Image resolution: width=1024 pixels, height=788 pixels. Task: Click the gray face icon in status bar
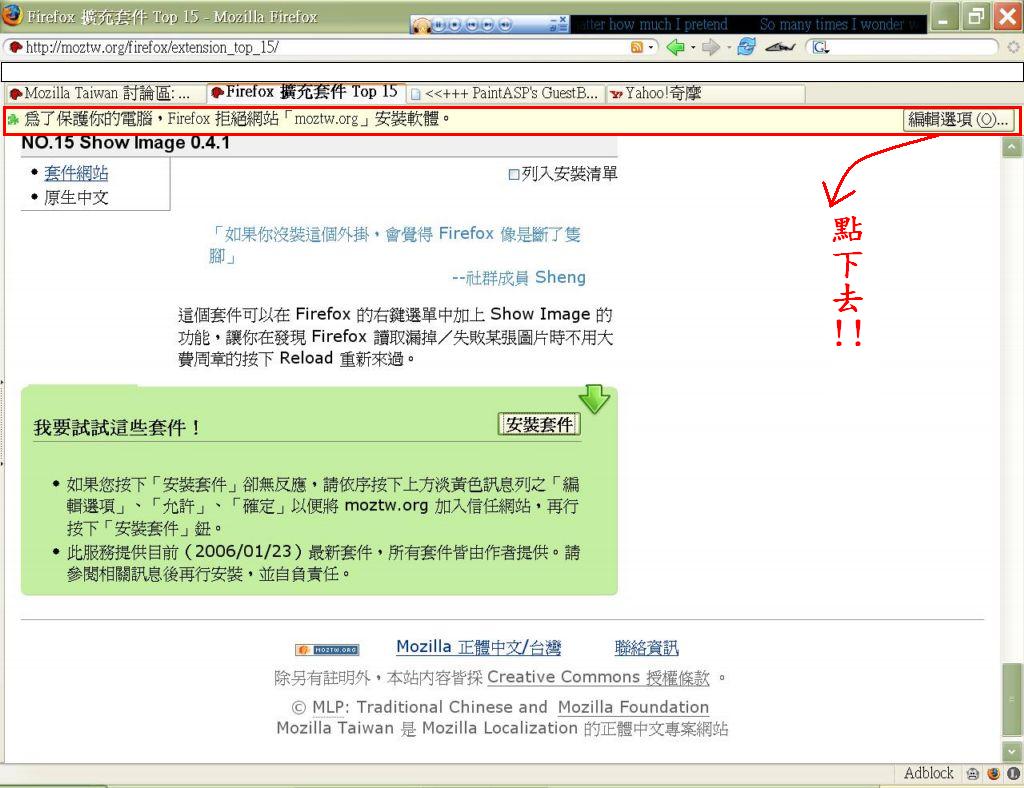pyautogui.click(x=974, y=774)
